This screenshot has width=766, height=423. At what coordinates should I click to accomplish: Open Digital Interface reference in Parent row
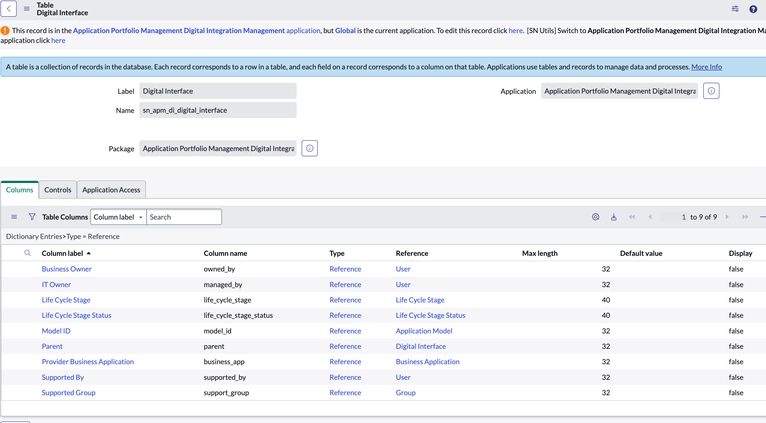coord(421,346)
